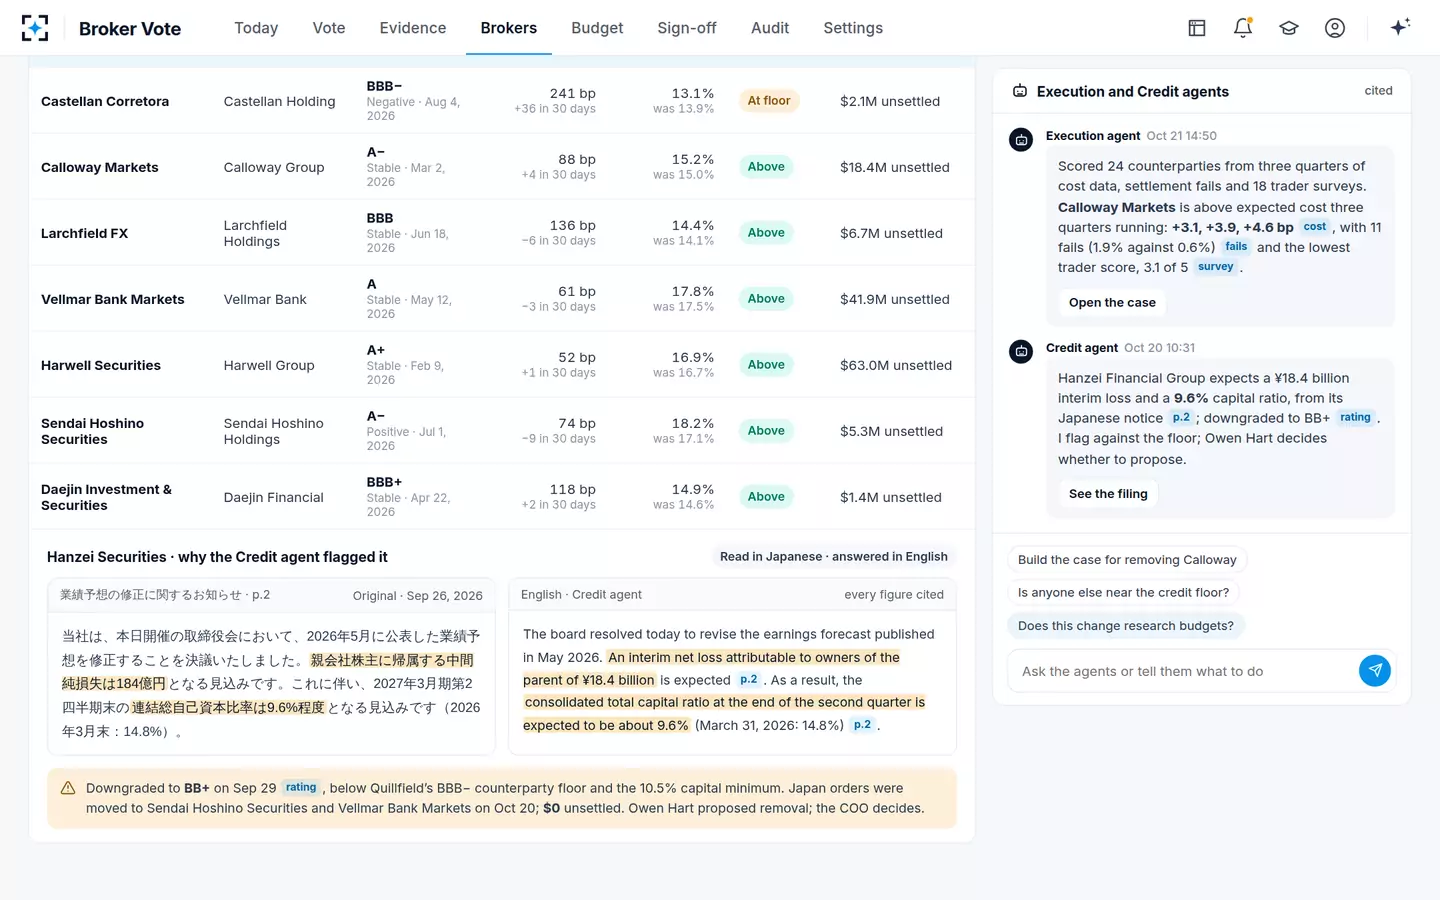Open the Audit tab
Image resolution: width=1440 pixels, height=900 pixels.
pos(770,28)
